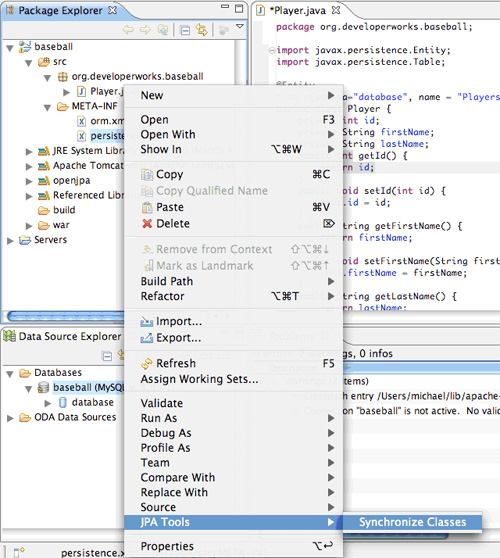This screenshot has height=558, width=500.
Task: Expand Referenced Libraries
Action: pyautogui.click(x=29, y=196)
